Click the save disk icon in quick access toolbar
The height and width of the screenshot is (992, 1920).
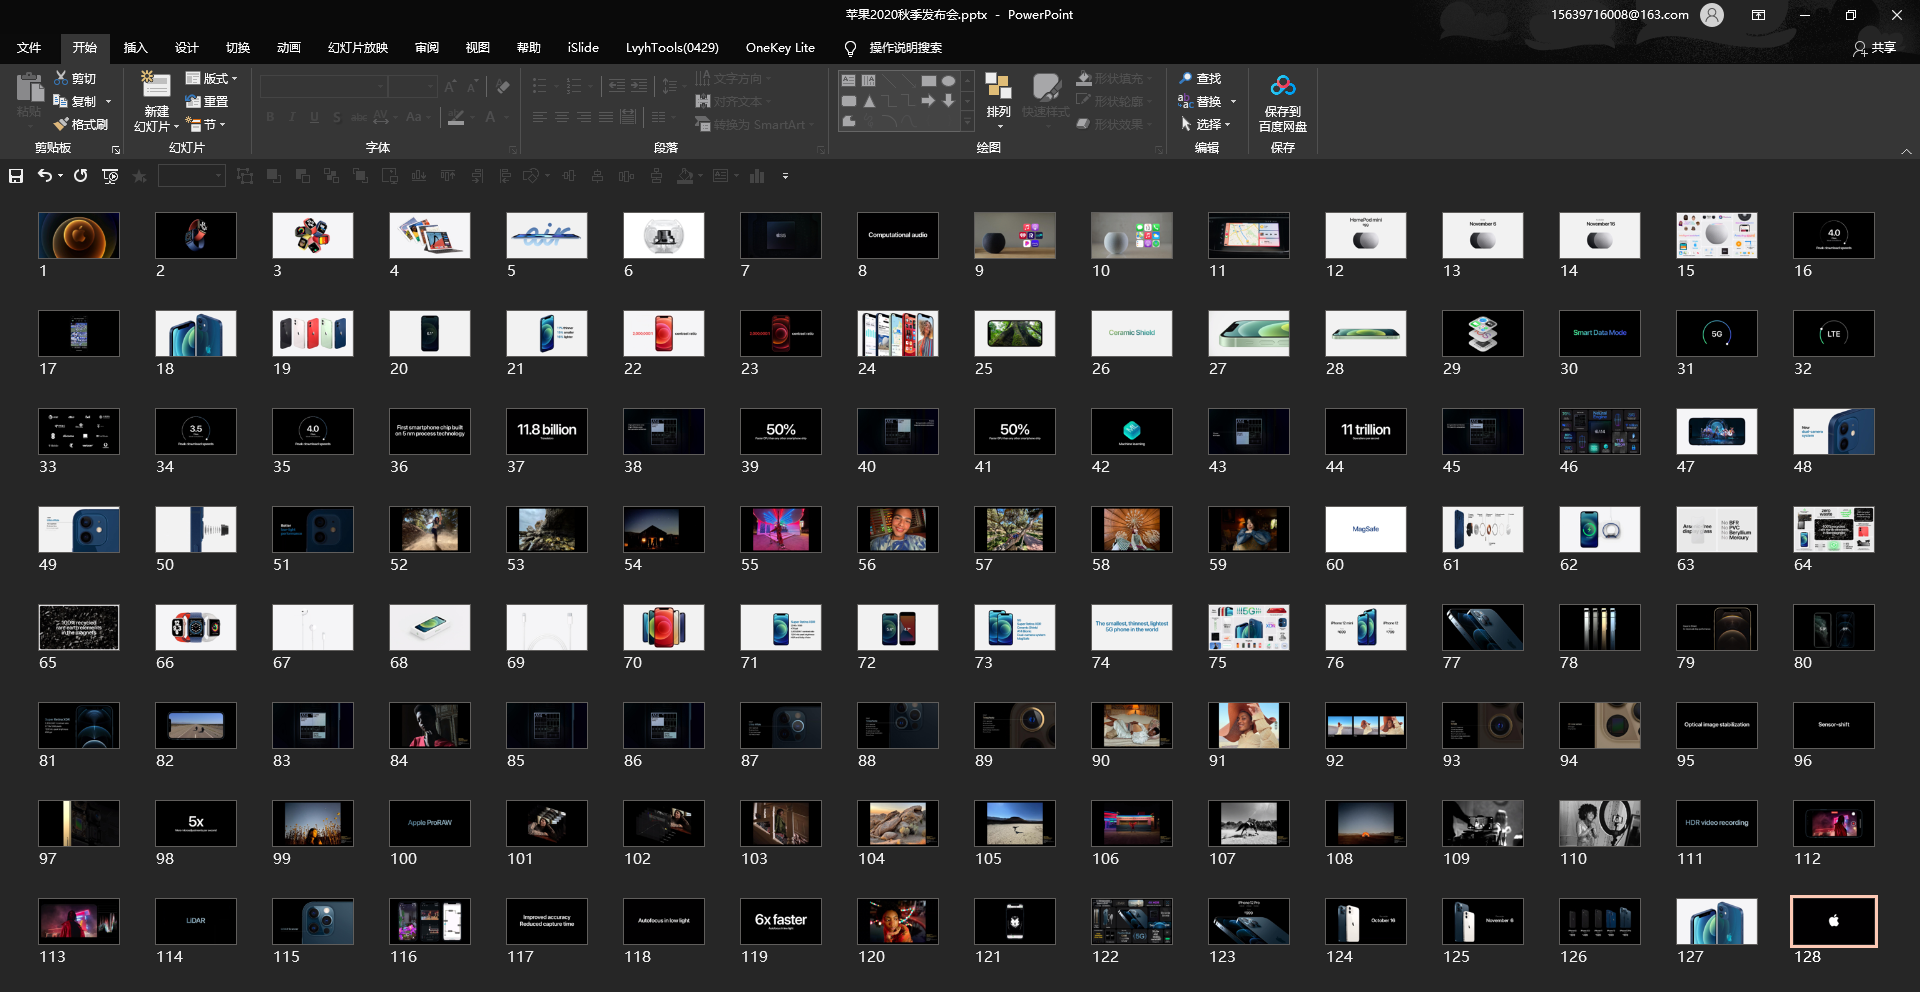(x=16, y=176)
